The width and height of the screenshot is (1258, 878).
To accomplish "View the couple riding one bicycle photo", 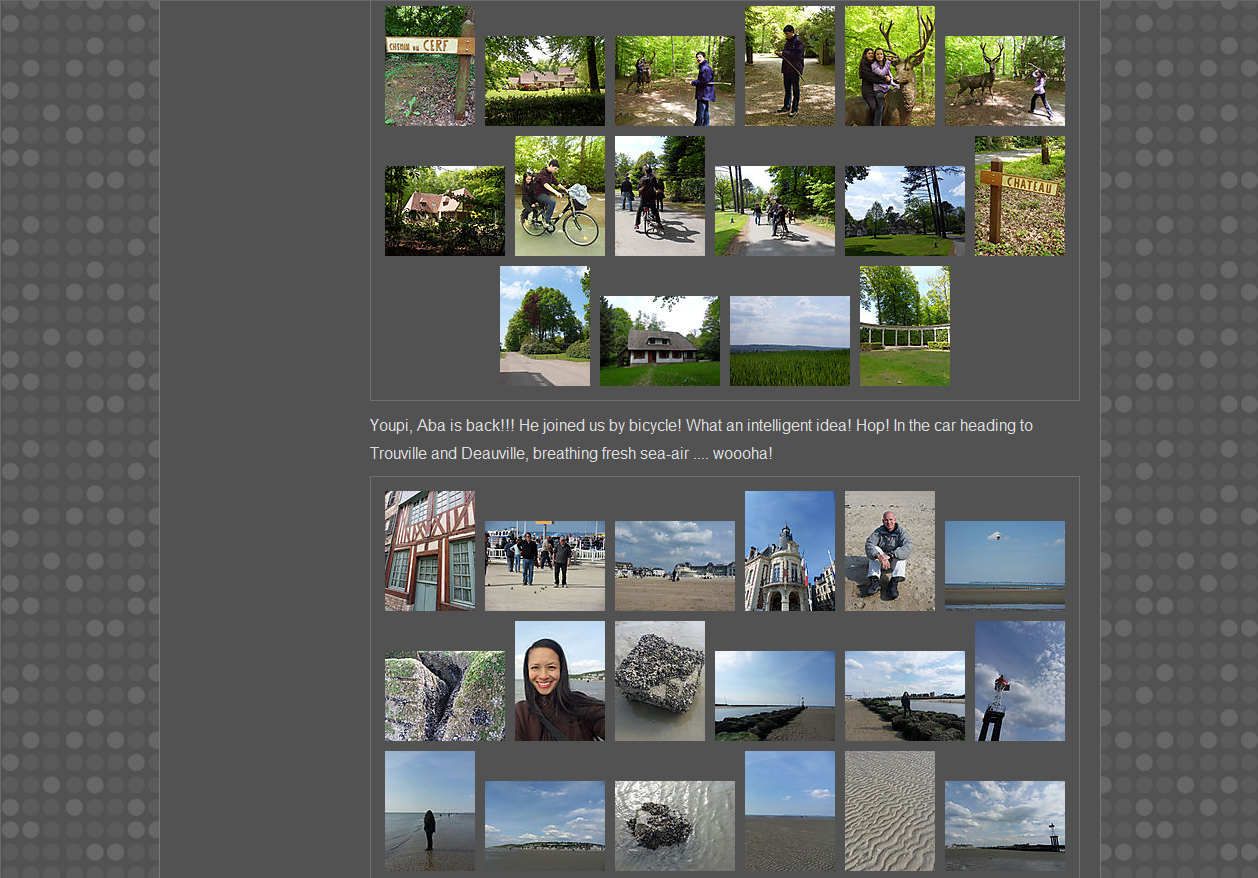I will pyautogui.click(x=559, y=196).
